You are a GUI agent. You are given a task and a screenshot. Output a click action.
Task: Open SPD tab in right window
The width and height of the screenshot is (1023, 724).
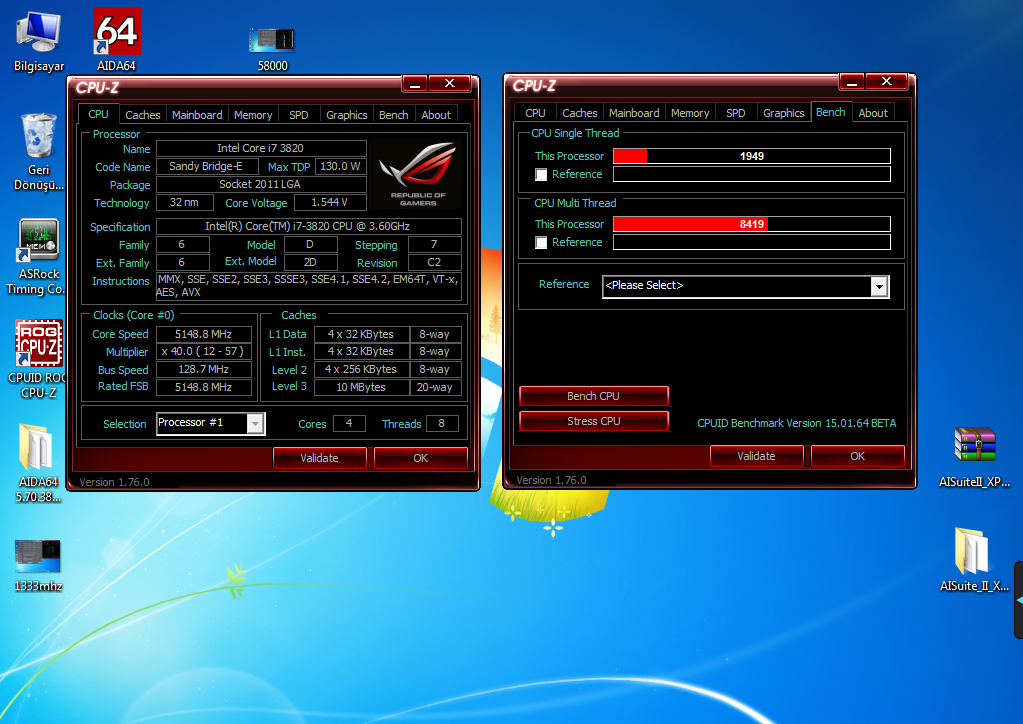point(735,113)
